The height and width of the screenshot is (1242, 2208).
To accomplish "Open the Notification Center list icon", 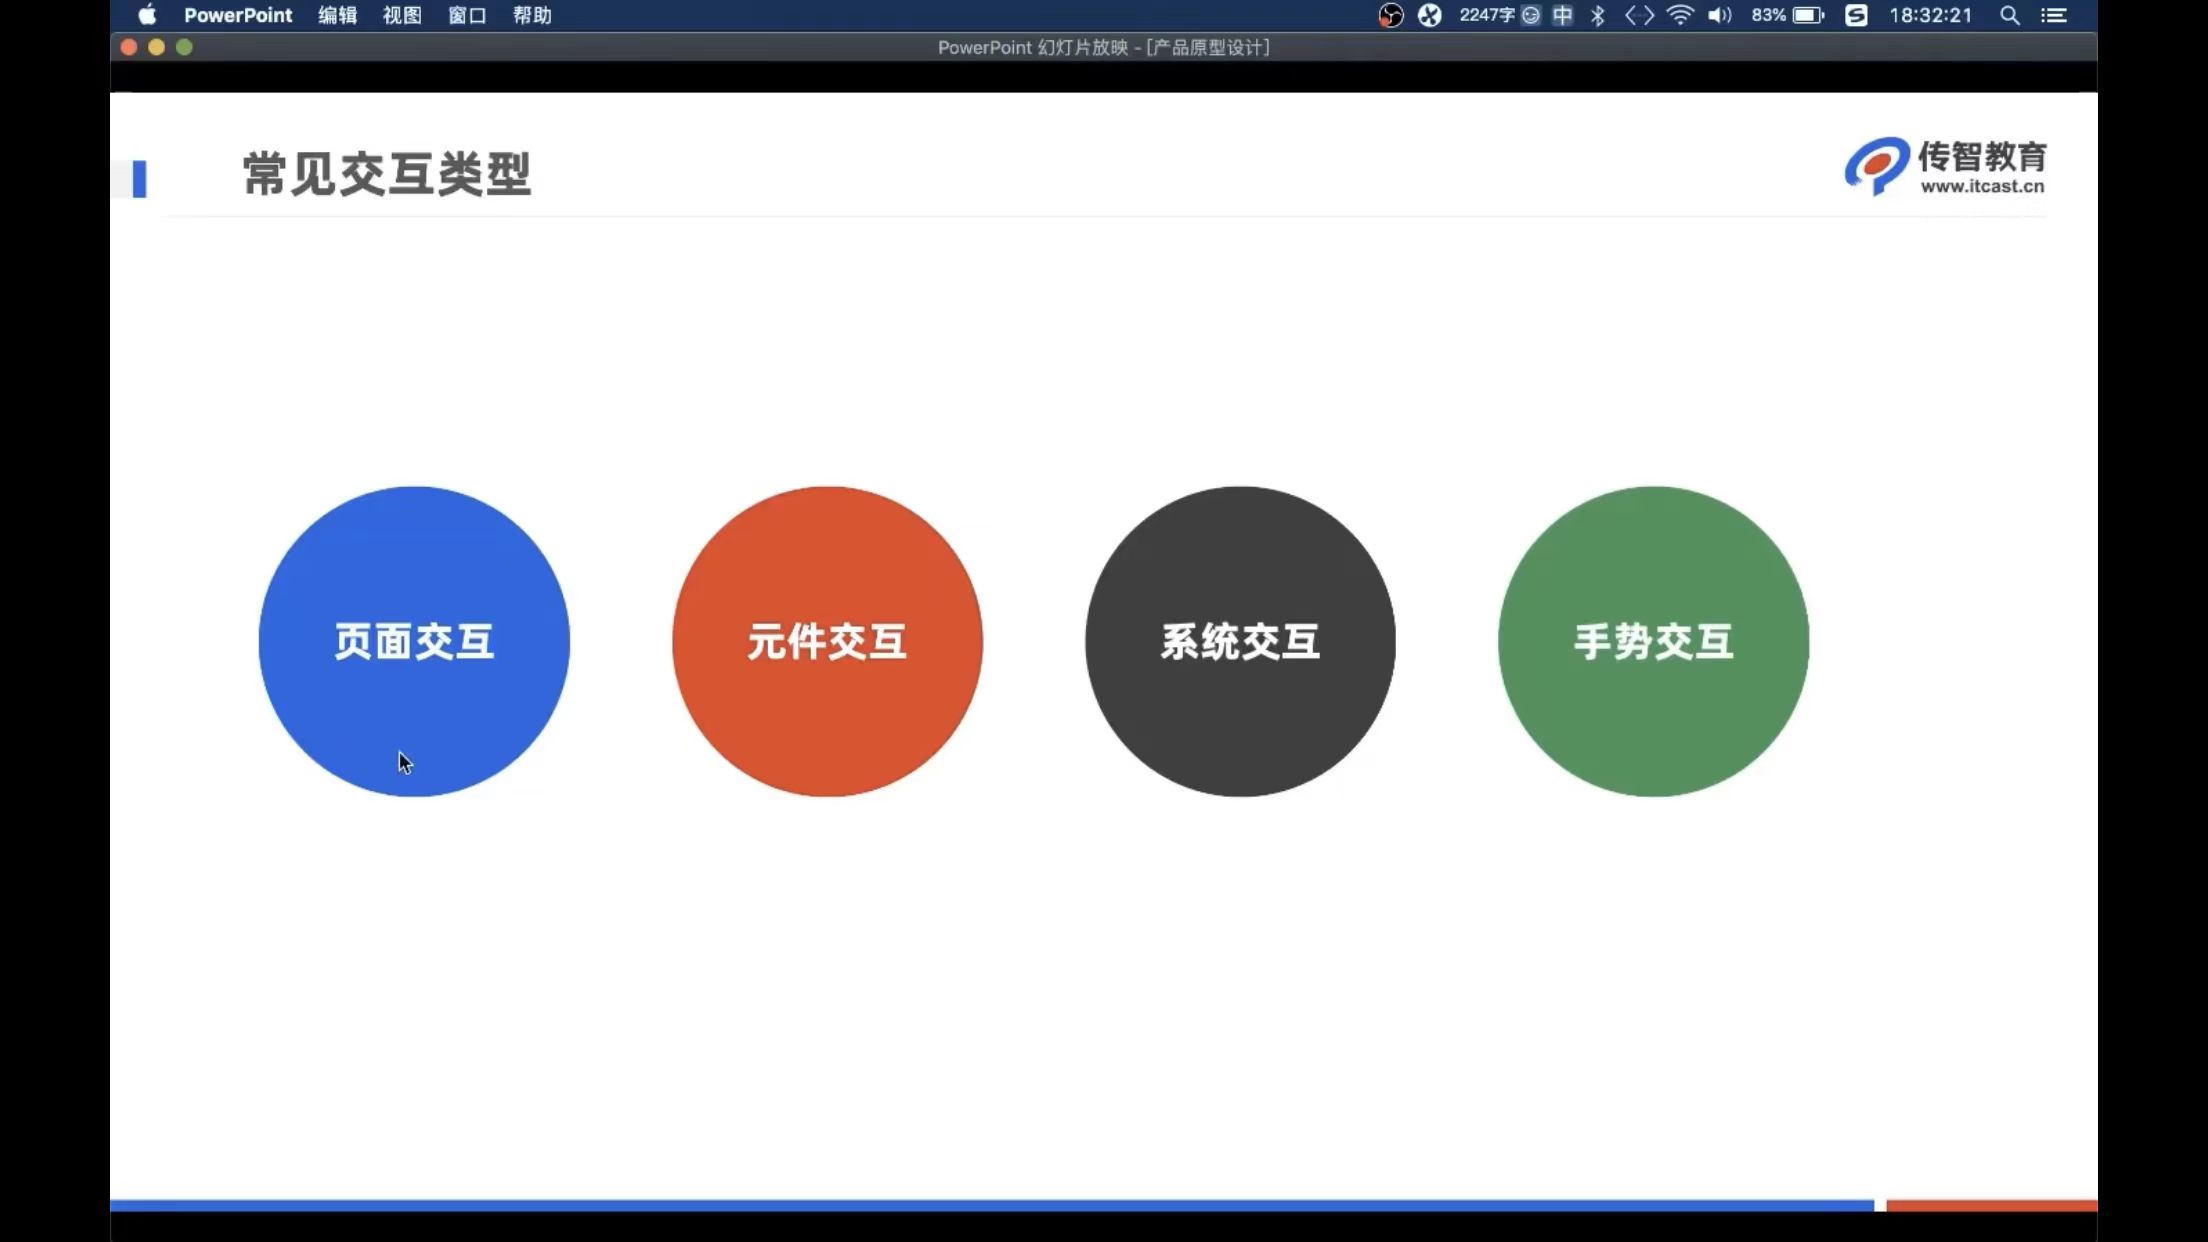I will (2053, 15).
